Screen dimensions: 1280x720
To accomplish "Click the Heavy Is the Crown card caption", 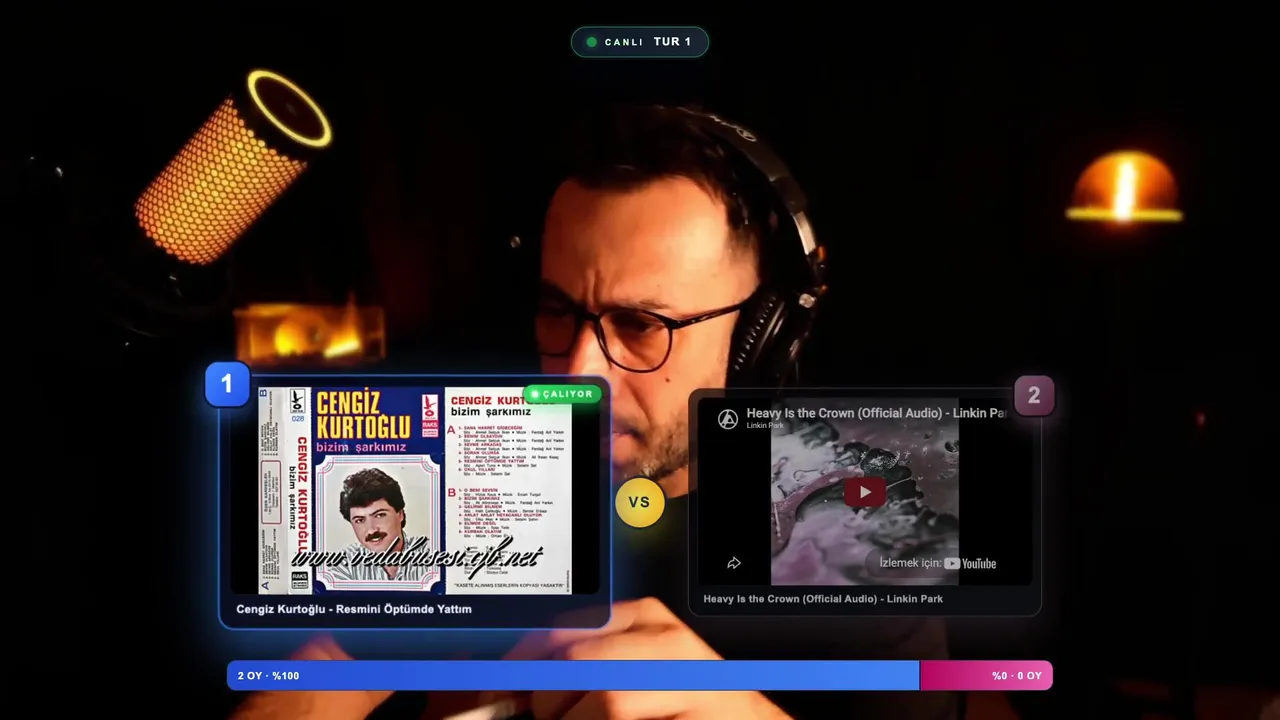I will 823,599.
